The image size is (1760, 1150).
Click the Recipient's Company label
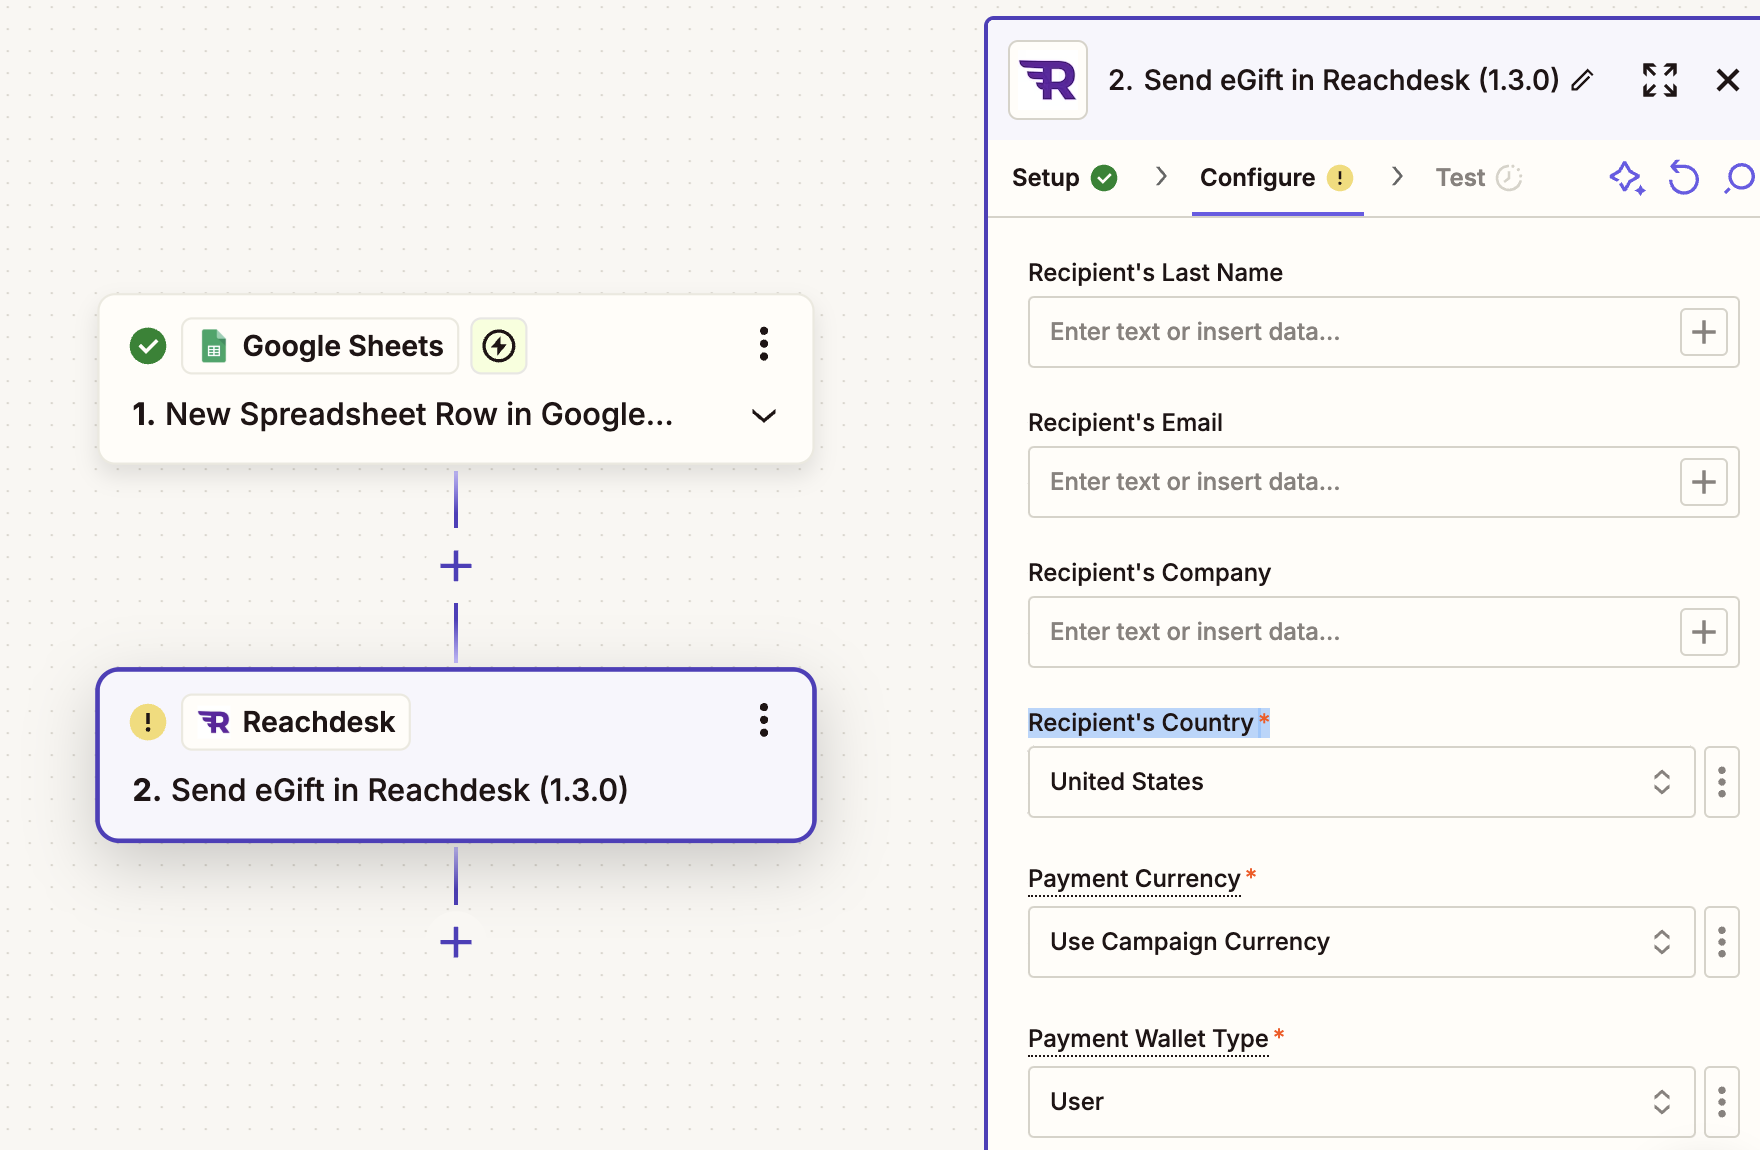coord(1149,573)
